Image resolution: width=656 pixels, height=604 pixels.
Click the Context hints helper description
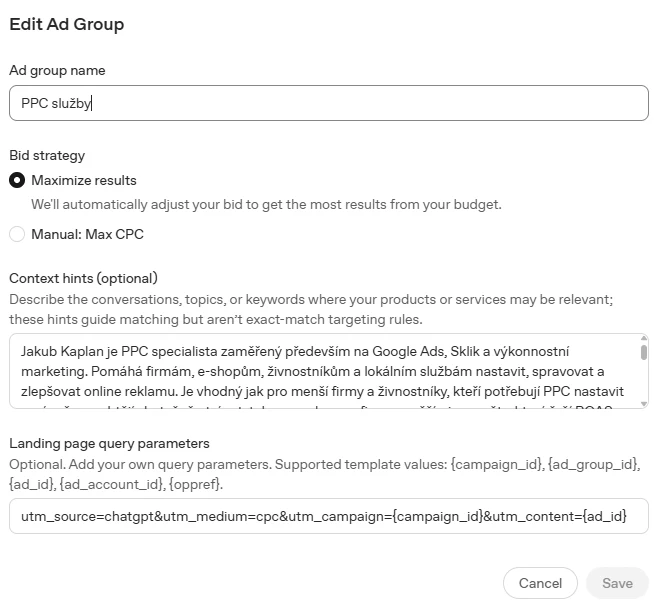311,309
